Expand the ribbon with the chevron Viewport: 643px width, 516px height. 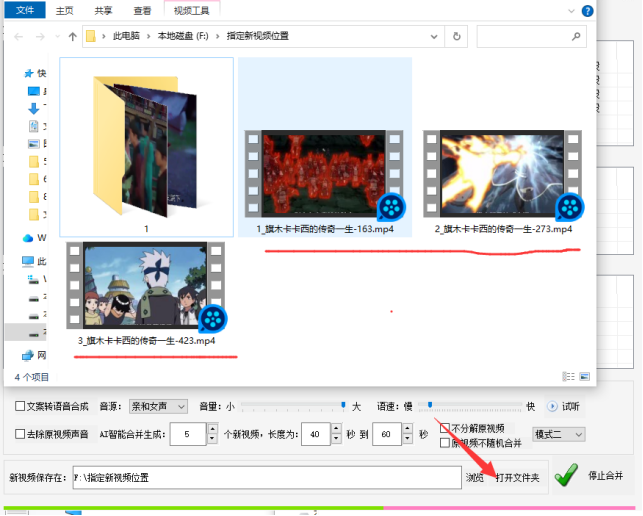pos(571,11)
